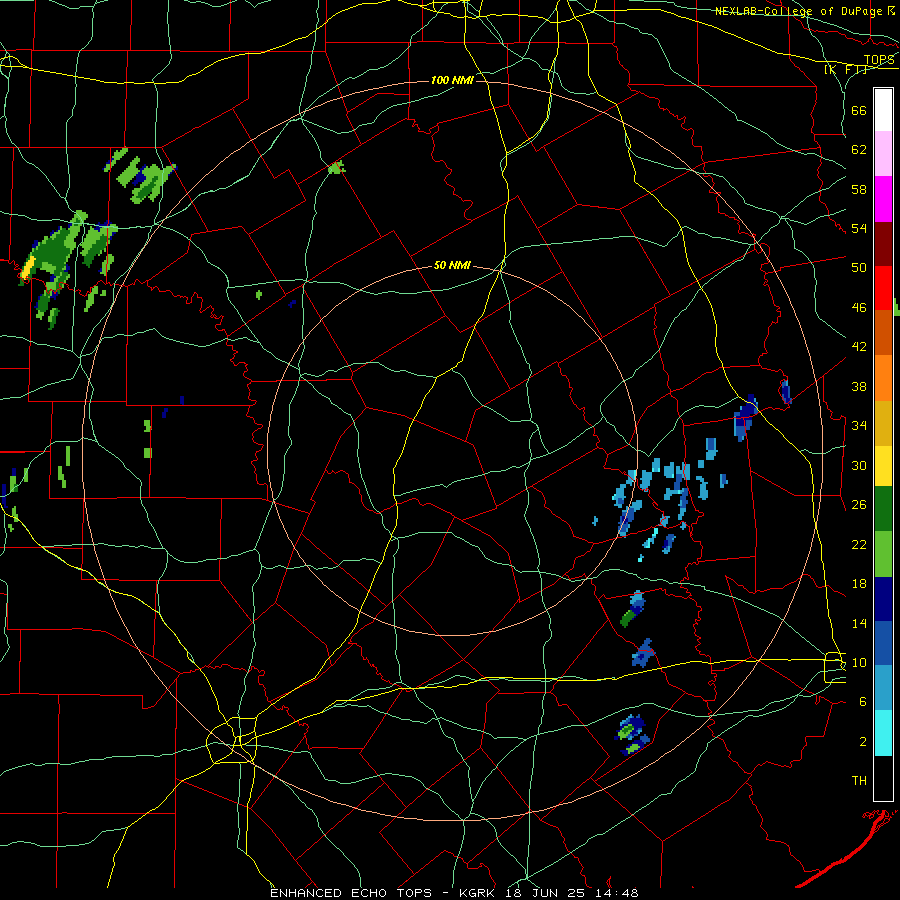The width and height of the screenshot is (900, 900).
Task: Click the 'TH' legend label
Action: coord(859,780)
